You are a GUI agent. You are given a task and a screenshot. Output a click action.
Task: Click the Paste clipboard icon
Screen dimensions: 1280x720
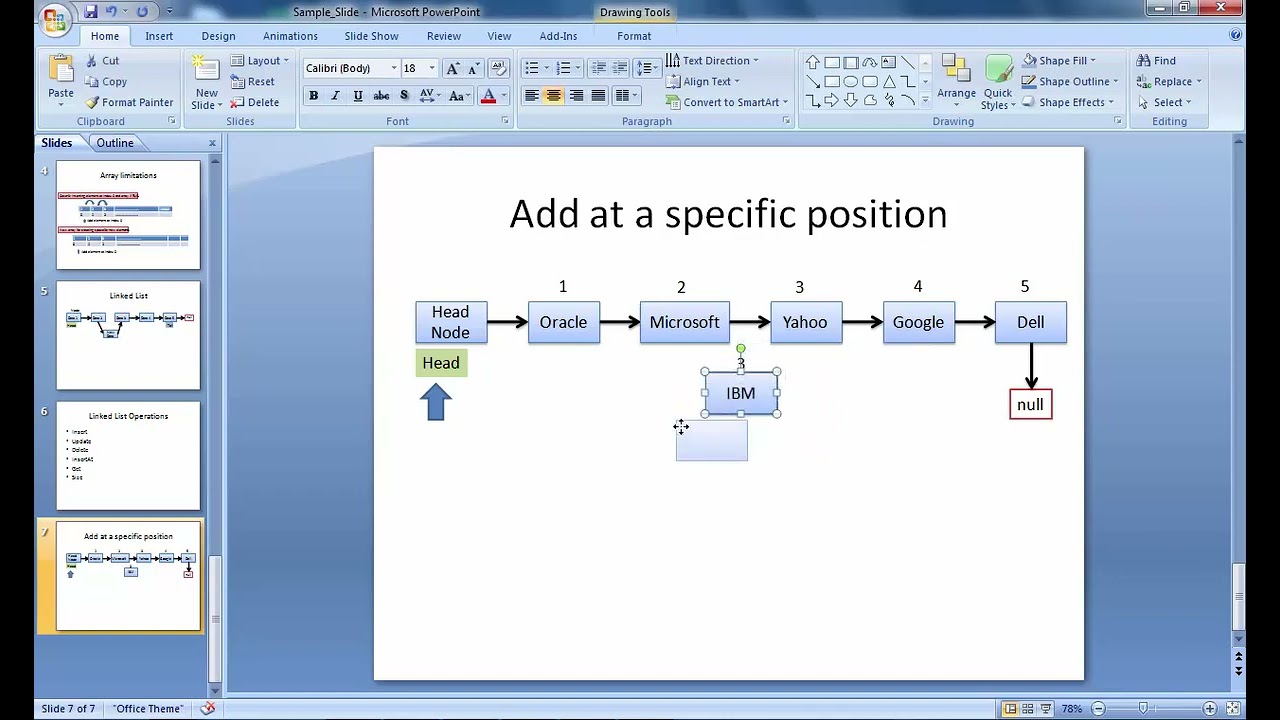click(61, 71)
